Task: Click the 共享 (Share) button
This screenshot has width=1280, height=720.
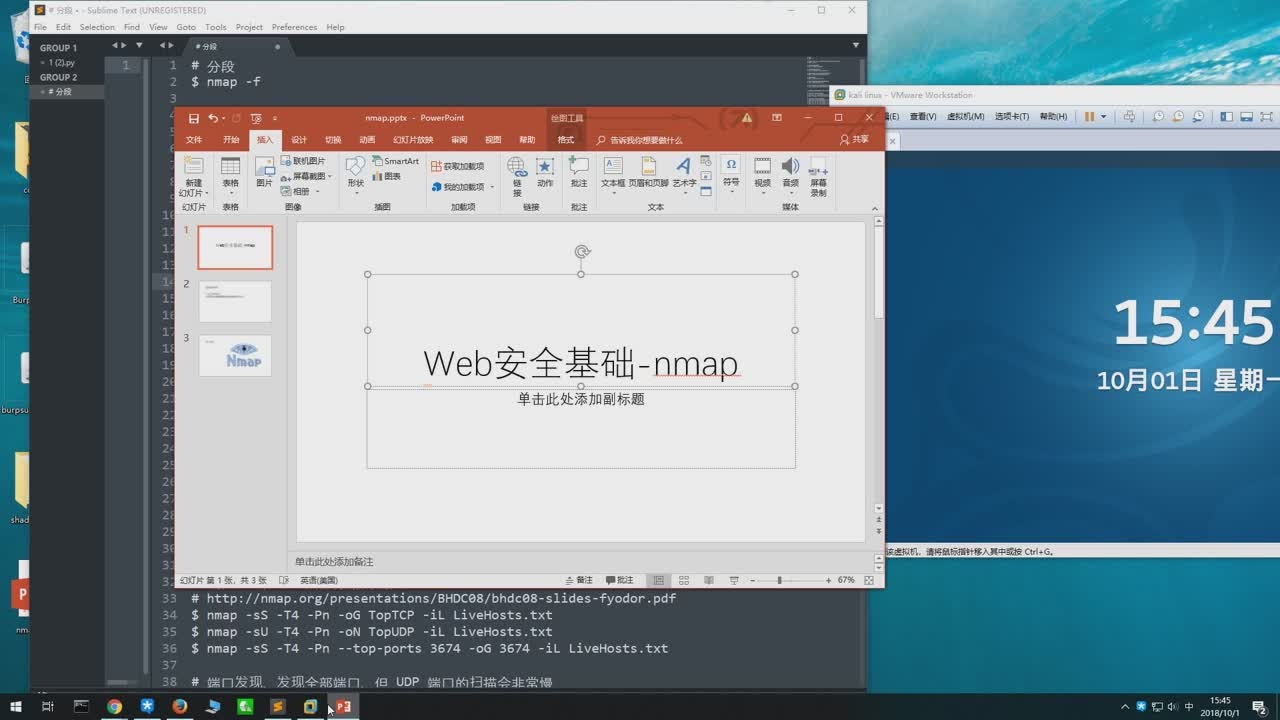Action: pos(855,140)
